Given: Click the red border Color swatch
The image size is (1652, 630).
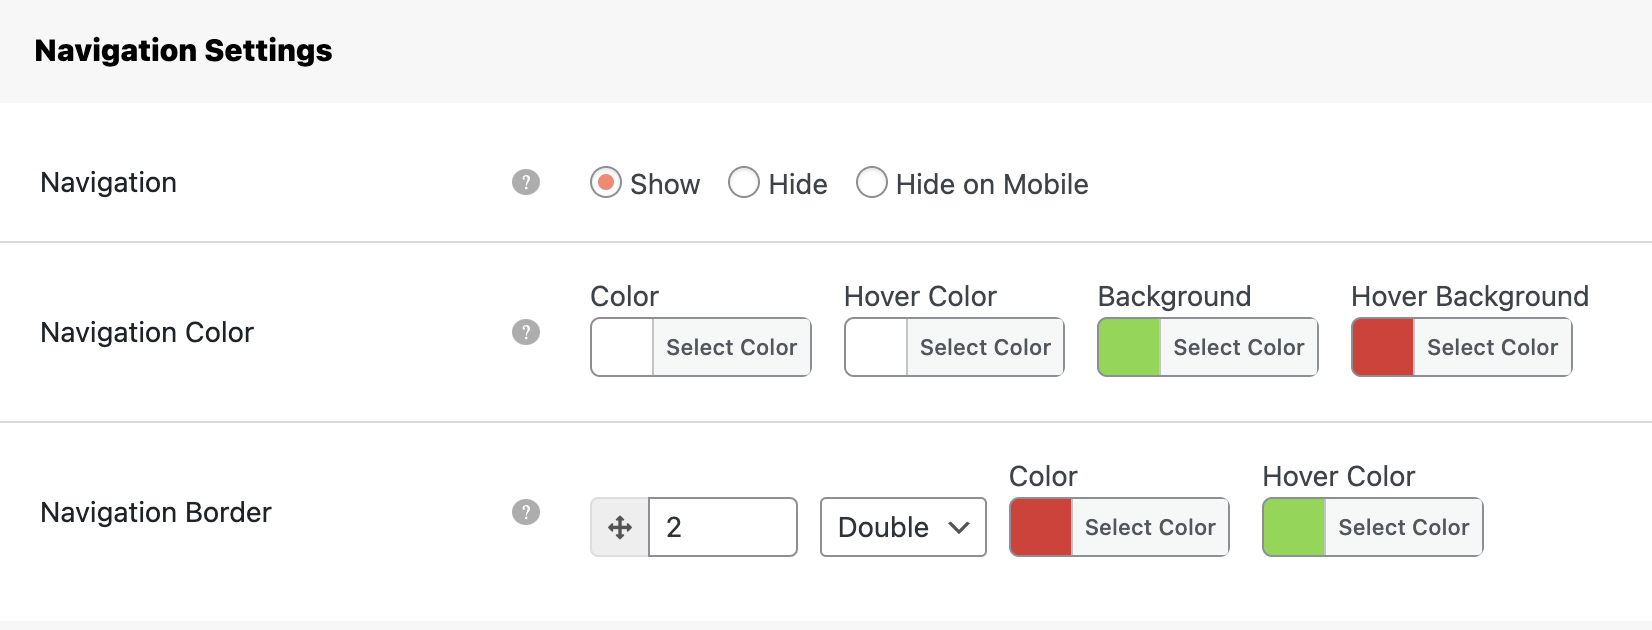Looking at the screenshot, I should point(1041,527).
